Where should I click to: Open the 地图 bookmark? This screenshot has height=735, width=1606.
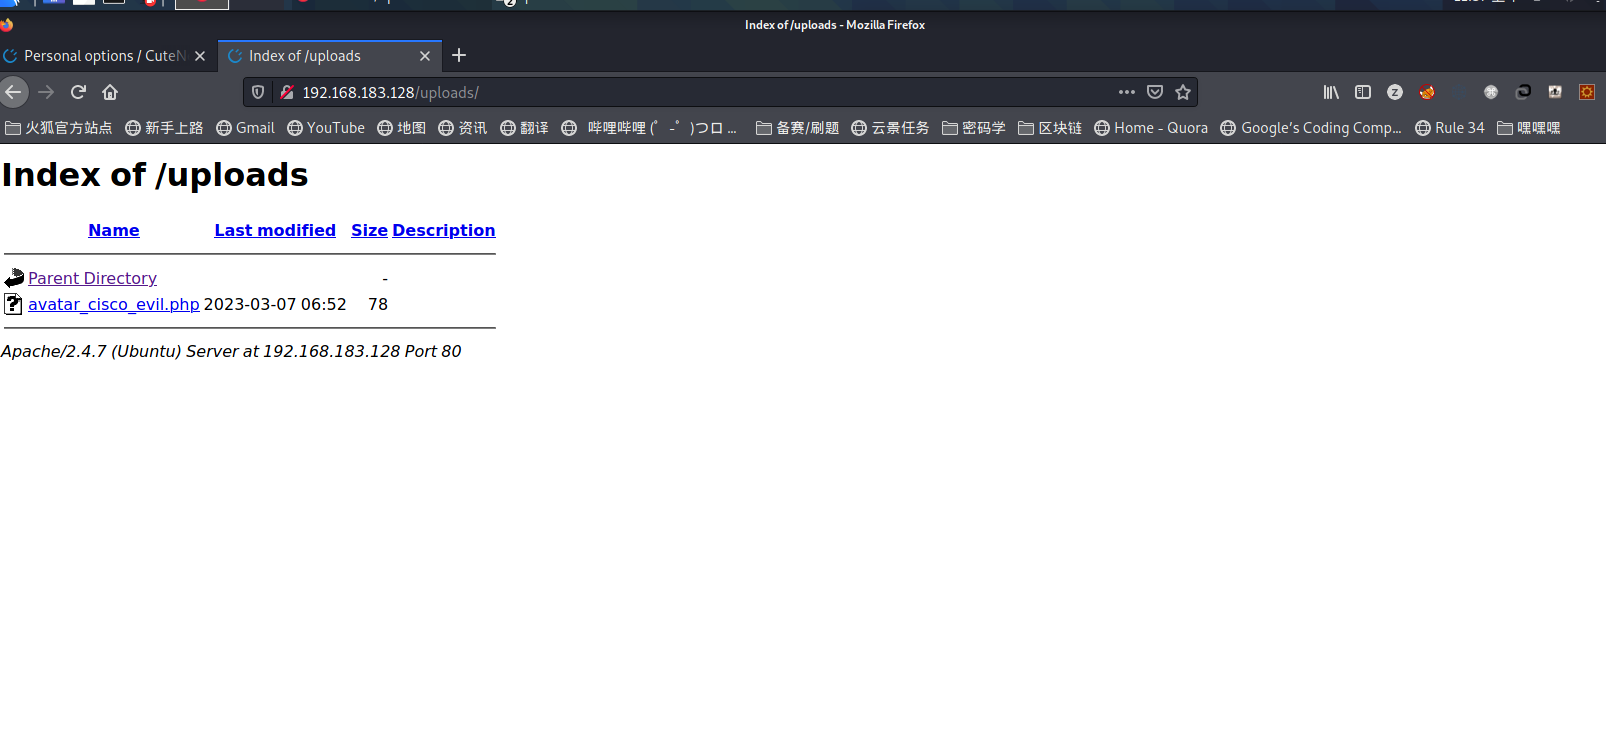tap(402, 128)
